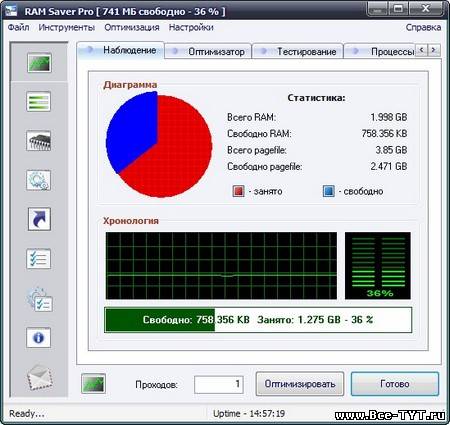450x425 pixels.
Task: Switch to the Оптимизатор tab
Action: click(x=208, y=52)
